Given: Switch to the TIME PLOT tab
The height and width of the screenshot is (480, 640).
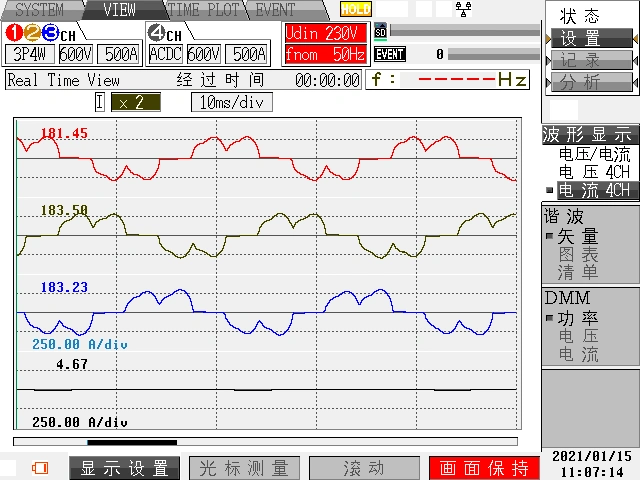Looking at the screenshot, I should pos(204,10).
